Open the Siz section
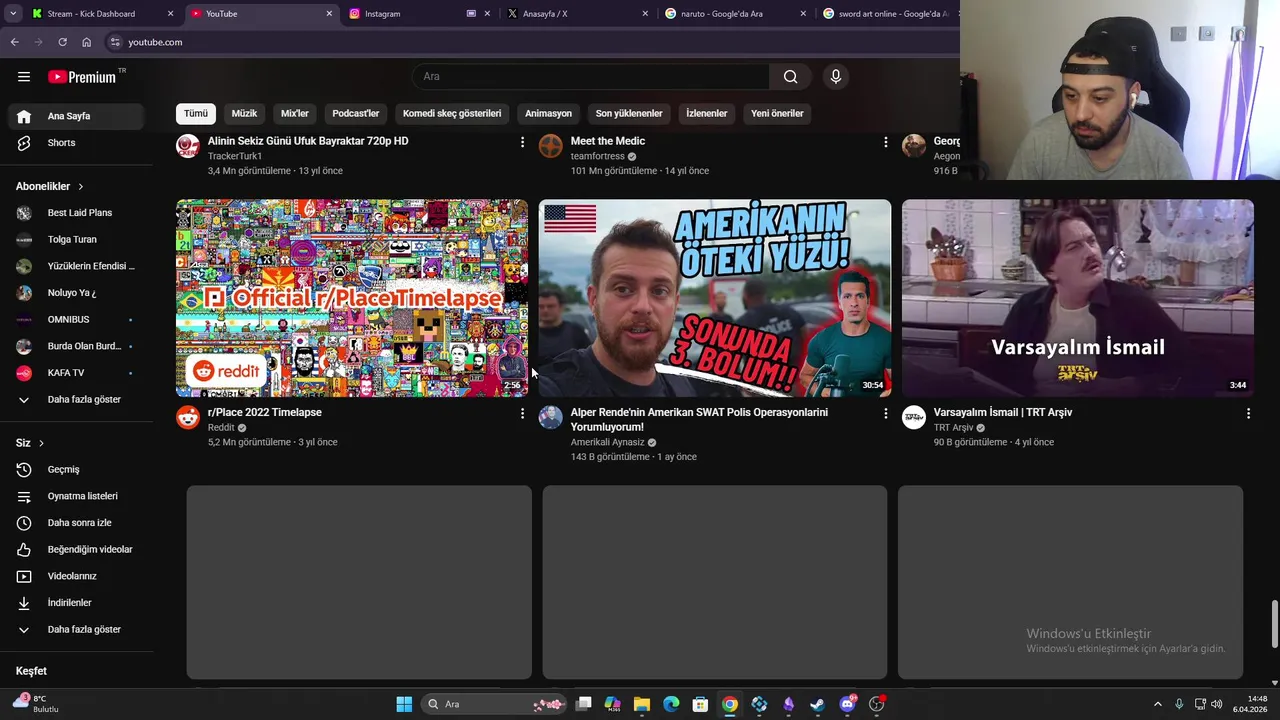Image resolution: width=1280 pixels, height=720 pixels. (x=30, y=443)
